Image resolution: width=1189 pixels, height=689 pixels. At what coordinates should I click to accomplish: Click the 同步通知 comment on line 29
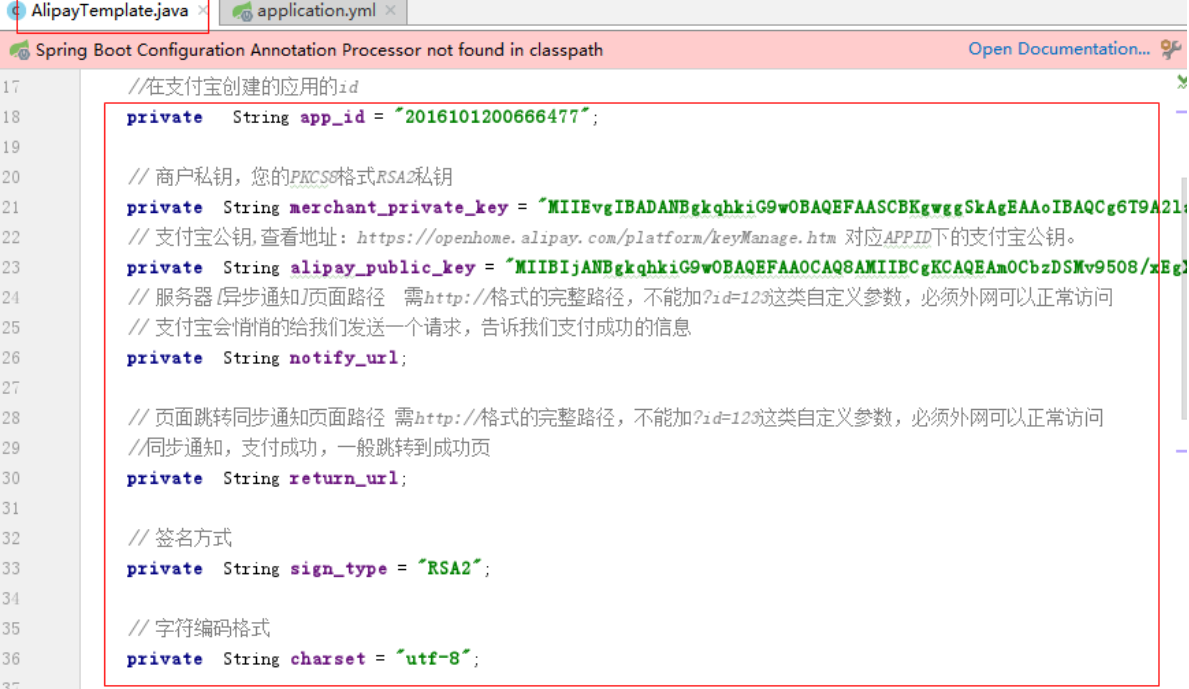click(309, 448)
